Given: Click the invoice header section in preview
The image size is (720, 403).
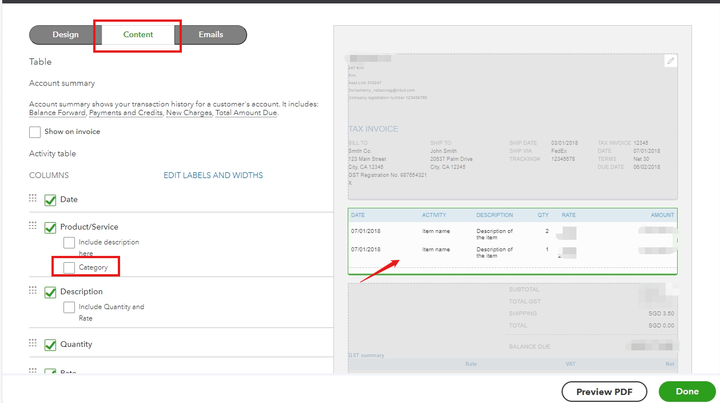Looking at the screenshot, I should [x=512, y=126].
